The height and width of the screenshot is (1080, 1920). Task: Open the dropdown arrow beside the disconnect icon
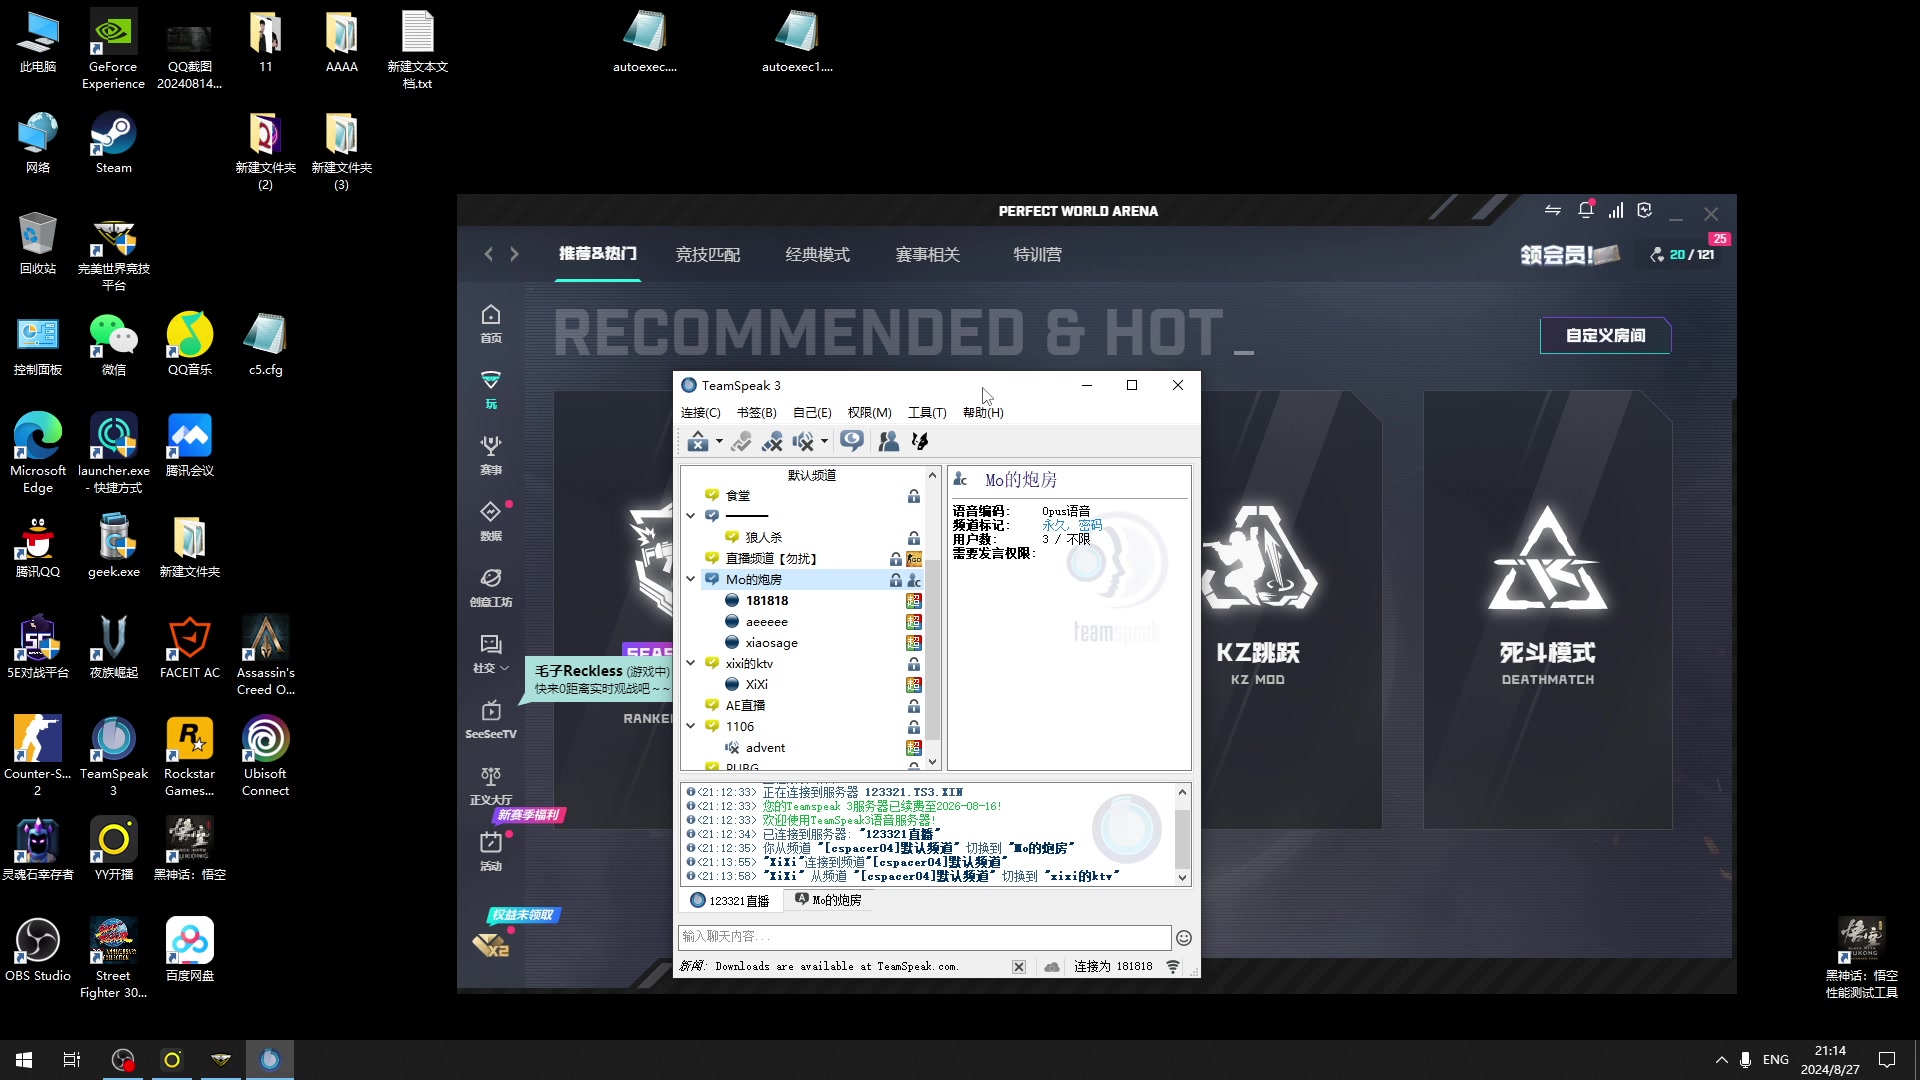tap(719, 441)
